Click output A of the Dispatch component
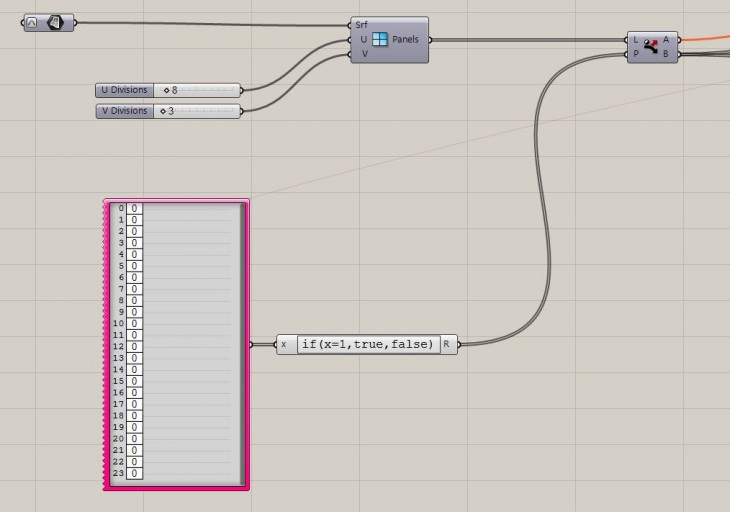Viewport: 730px width, 512px height. click(x=667, y=40)
